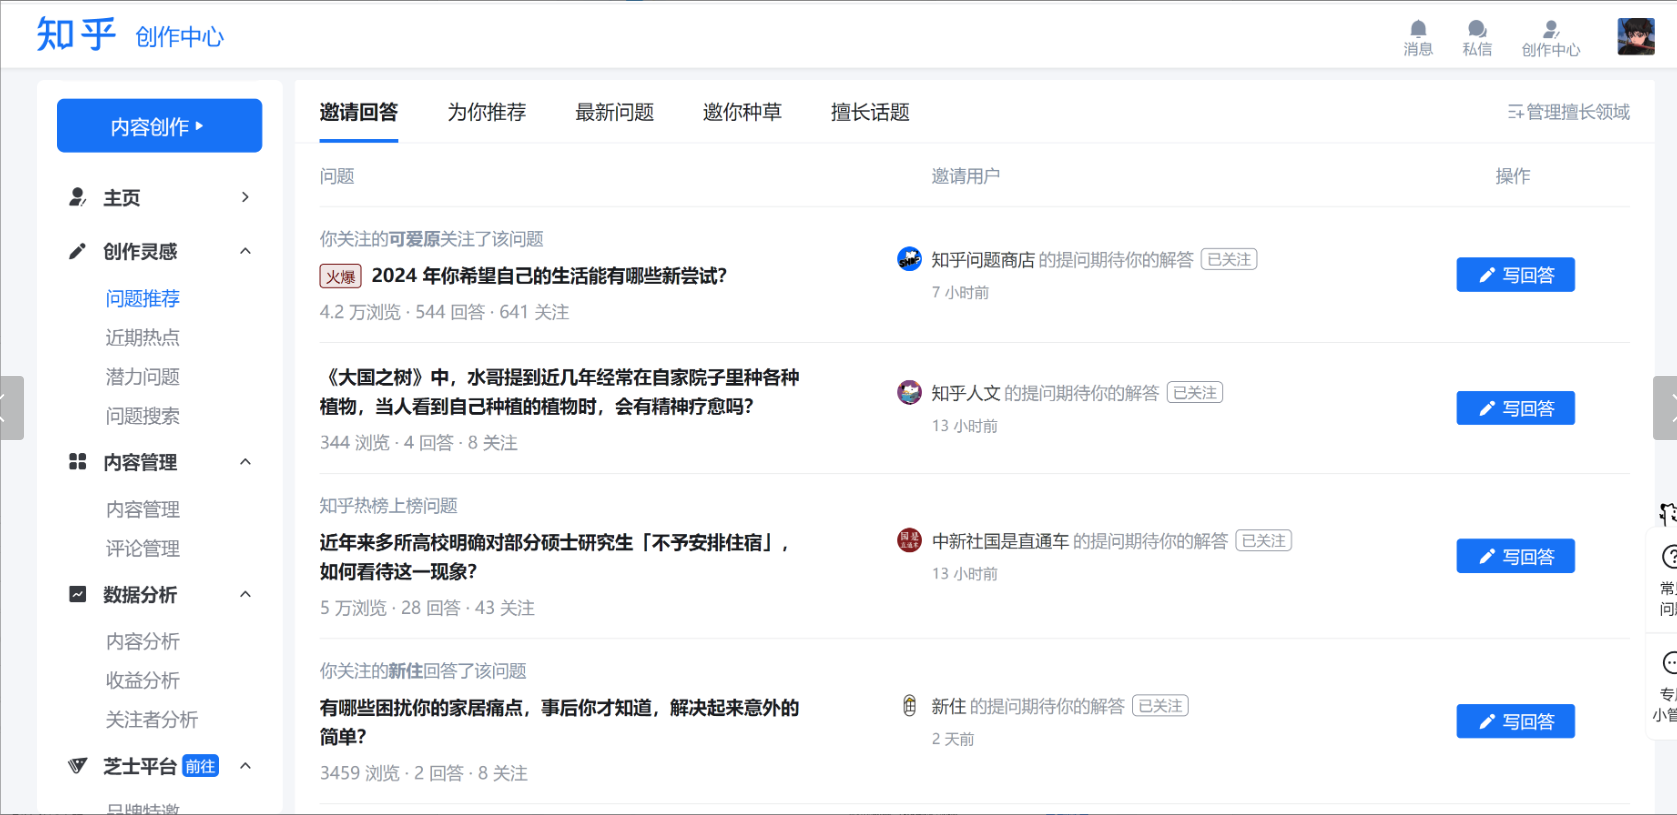This screenshot has width=1677, height=815.
Task: Open 知乎问题商店 user name link
Action: coord(983,260)
